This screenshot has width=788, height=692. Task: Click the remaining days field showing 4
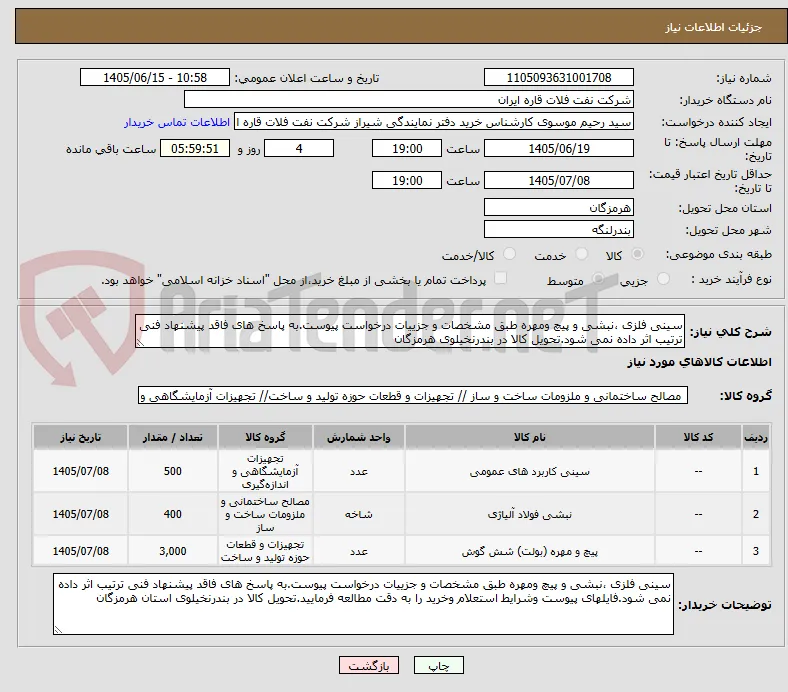[x=299, y=149]
